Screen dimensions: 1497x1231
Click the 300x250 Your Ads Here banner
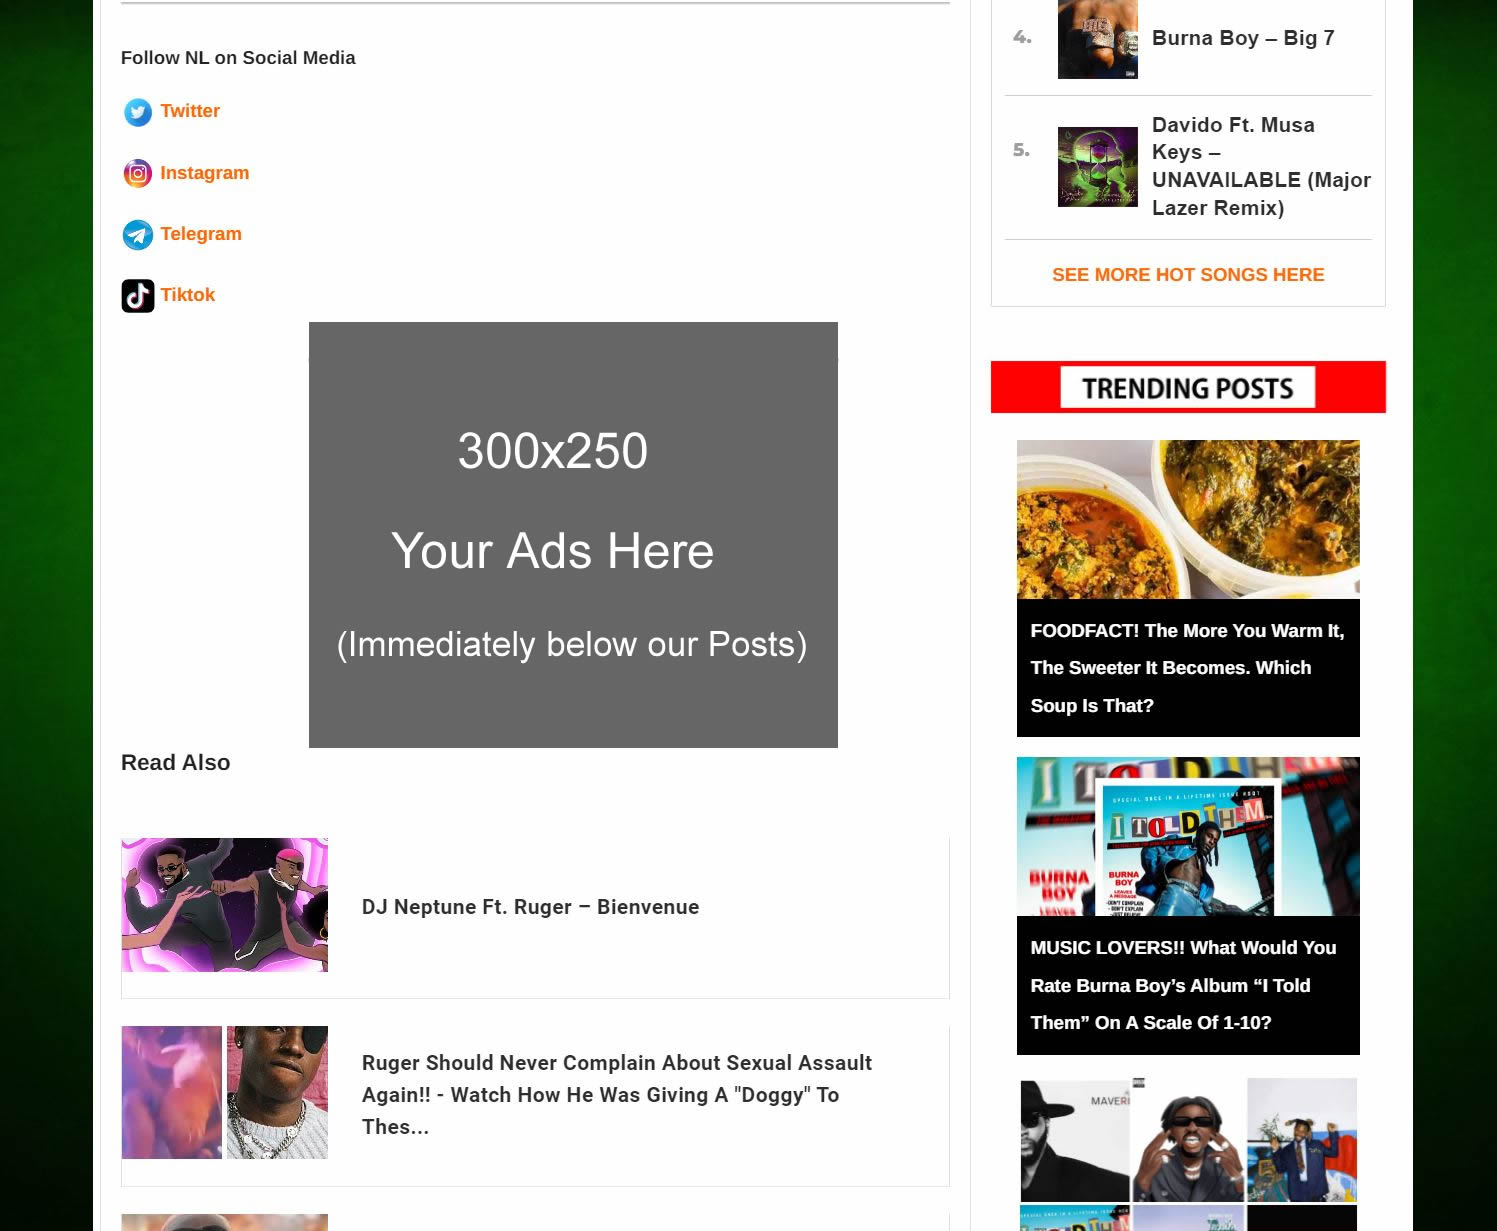tap(573, 535)
